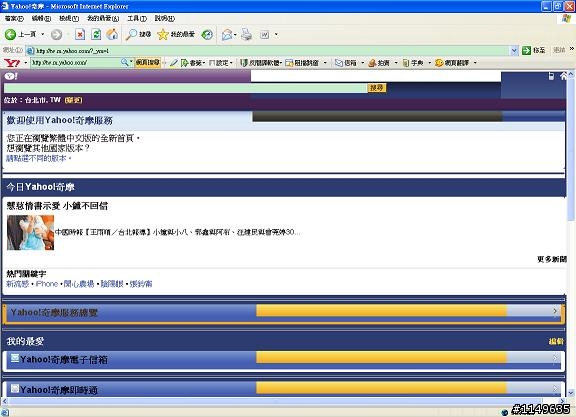576x417 pixels.
Task: Click the page's green search input field
Action: pos(186,88)
